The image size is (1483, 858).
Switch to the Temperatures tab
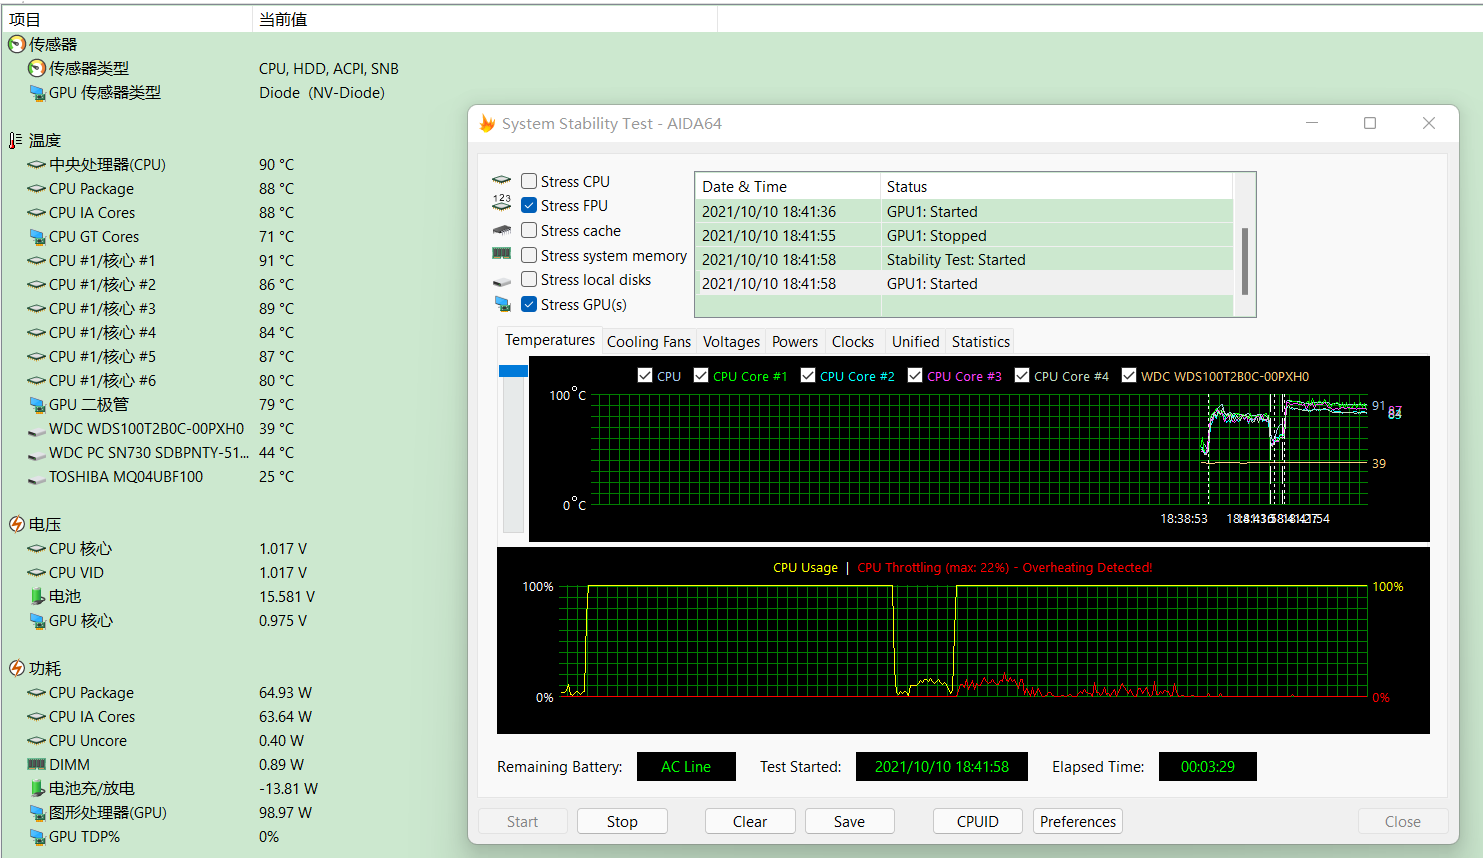click(550, 340)
